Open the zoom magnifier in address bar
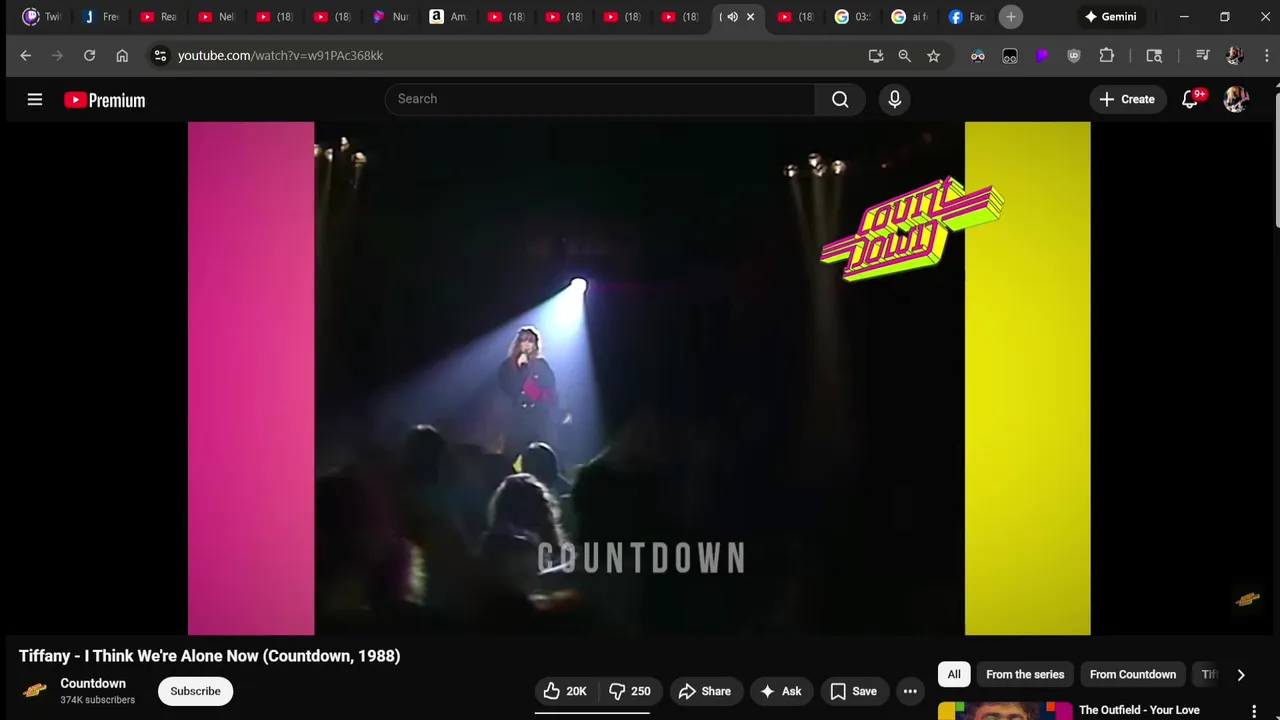The height and width of the screenshot is (720, 1280). coord(904,56)
